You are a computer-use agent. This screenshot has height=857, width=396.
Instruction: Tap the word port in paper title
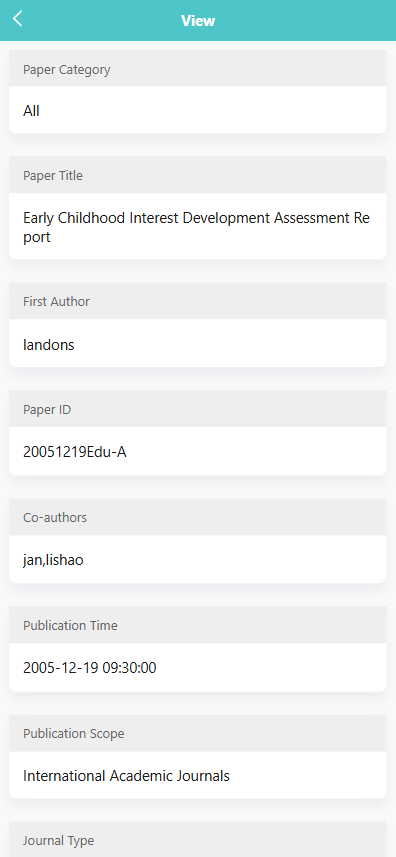(37, 238)
